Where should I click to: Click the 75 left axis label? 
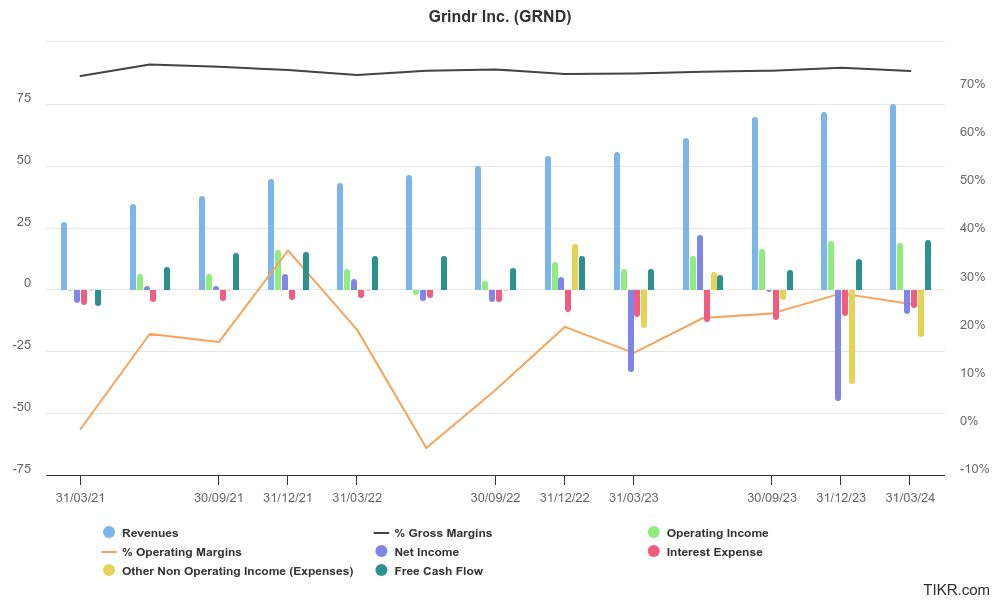[24, 98]
